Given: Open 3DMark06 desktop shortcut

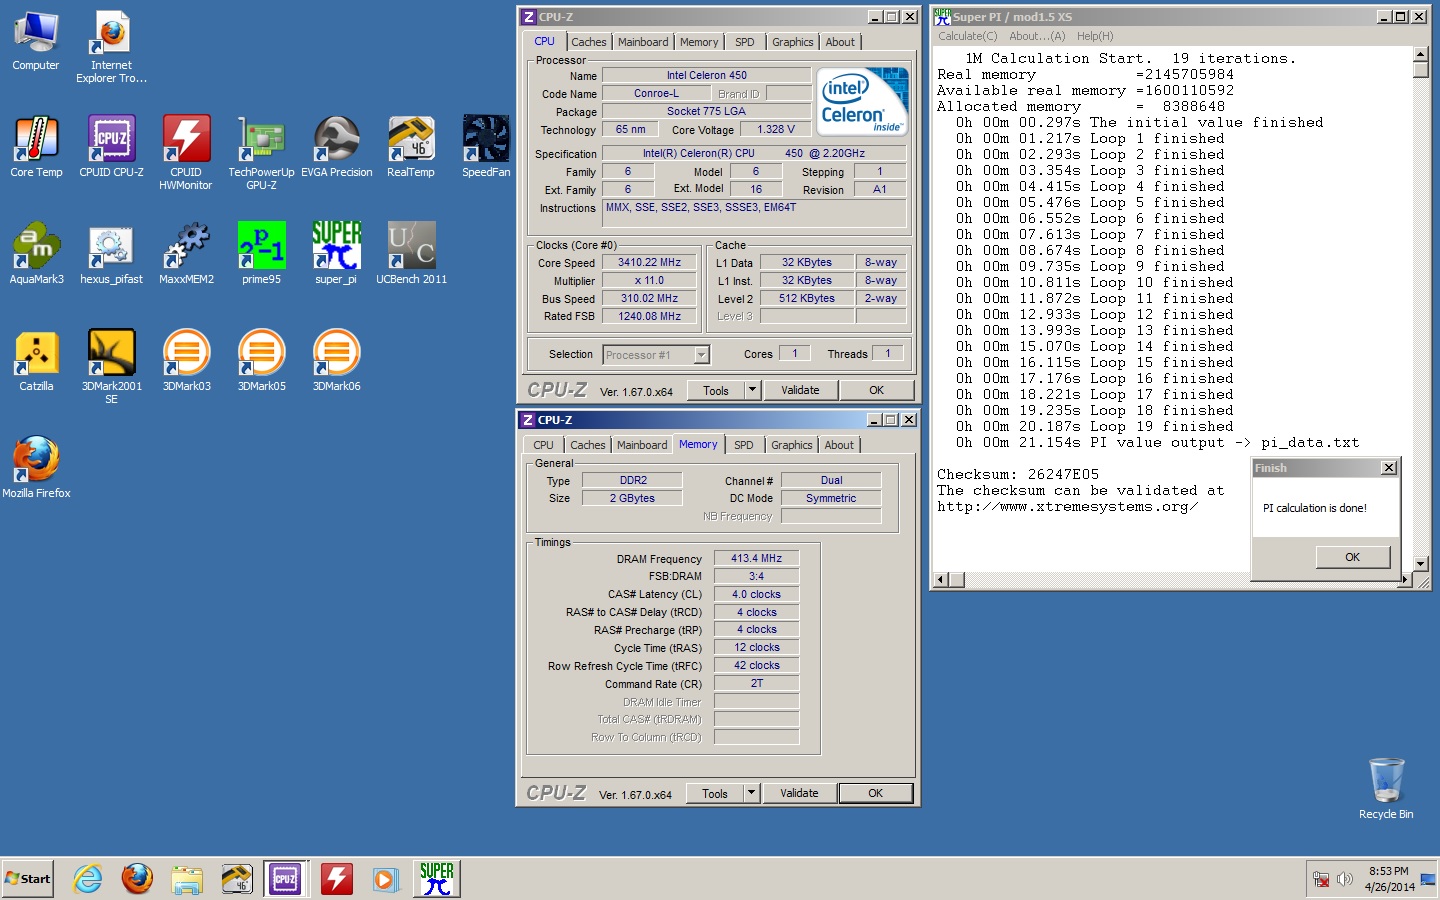Looking at the screenshot, I should pyautogui.click(x=336, y=361).
